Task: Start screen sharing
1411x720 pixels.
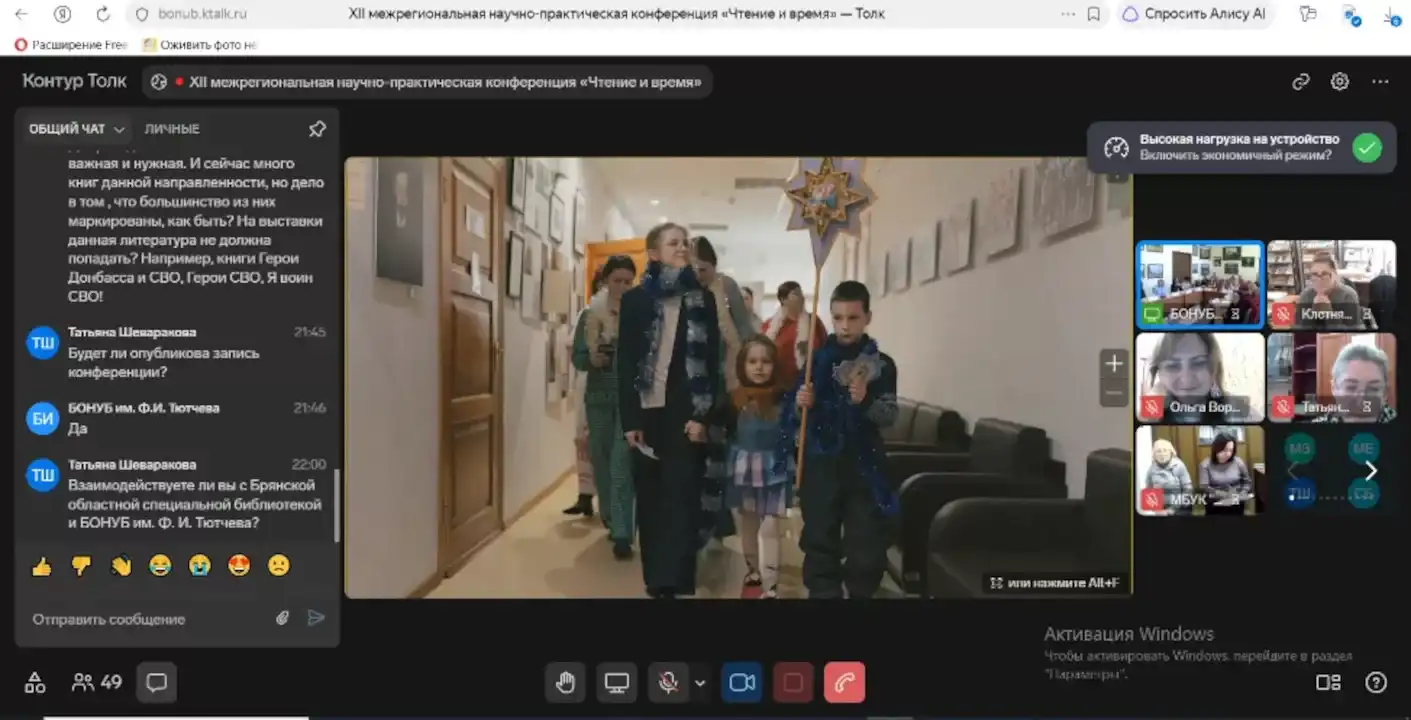Action: coord(617,683)
